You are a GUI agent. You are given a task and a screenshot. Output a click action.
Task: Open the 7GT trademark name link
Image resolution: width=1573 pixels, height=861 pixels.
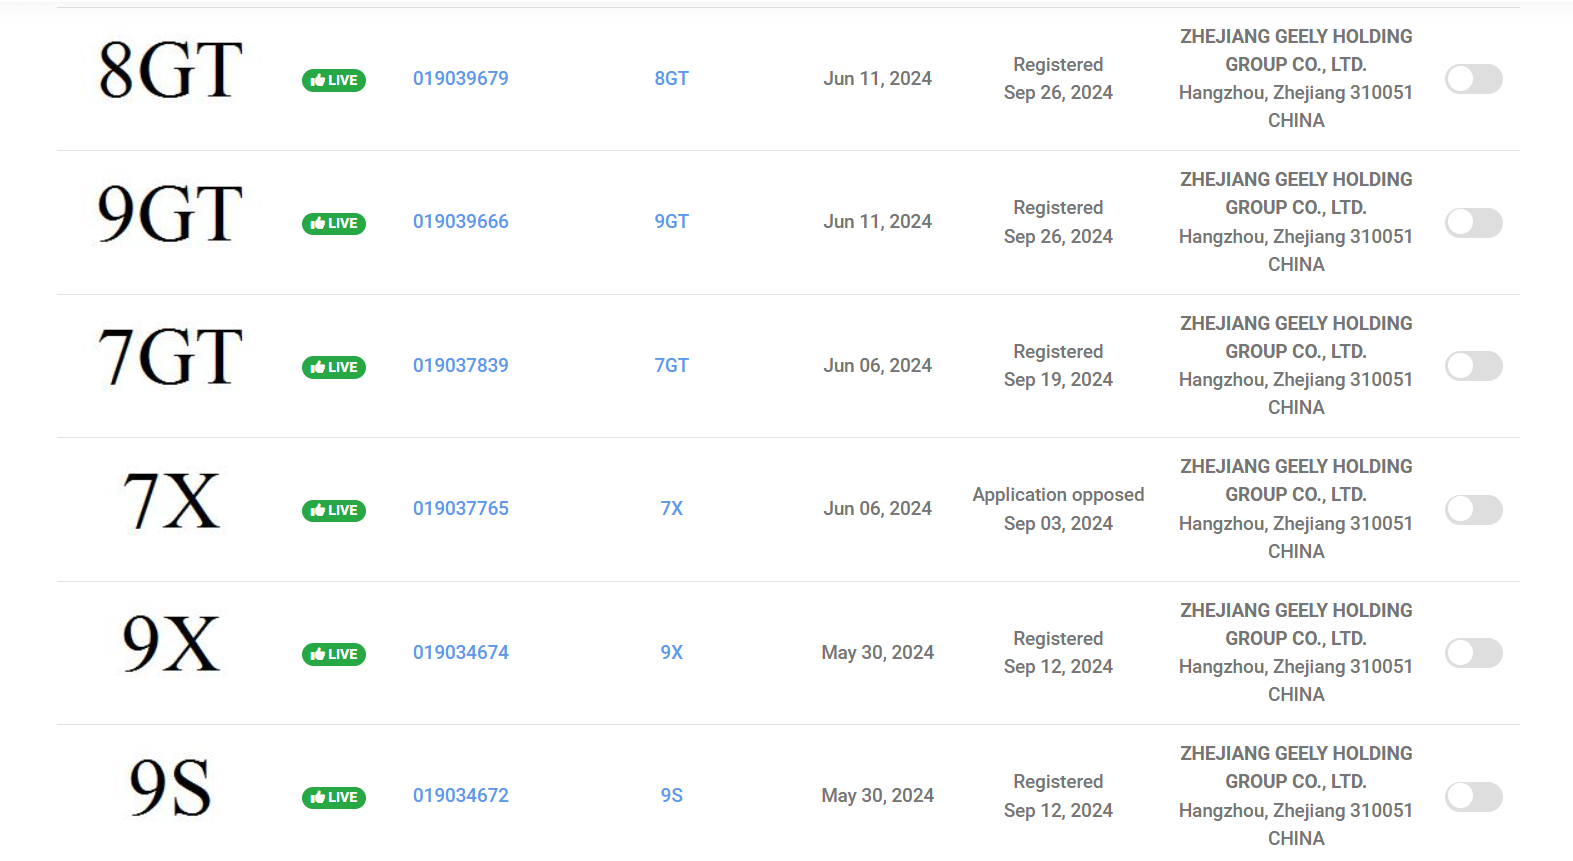672,365
